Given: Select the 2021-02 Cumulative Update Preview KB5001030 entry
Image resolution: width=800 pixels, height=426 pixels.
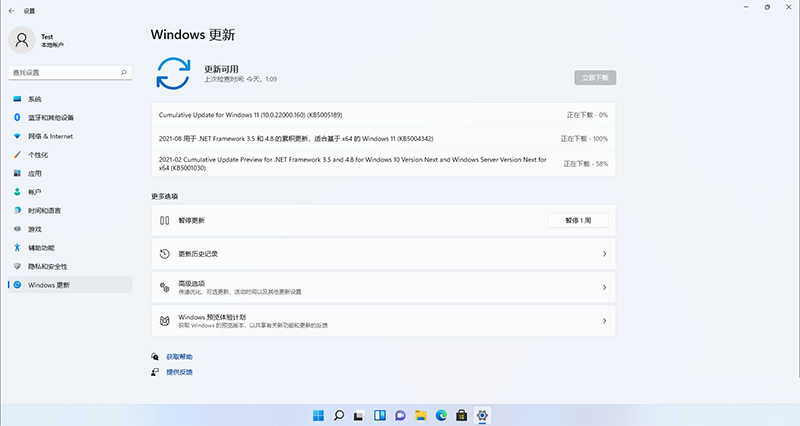Looking at the screenshot, I should point(383,163).
